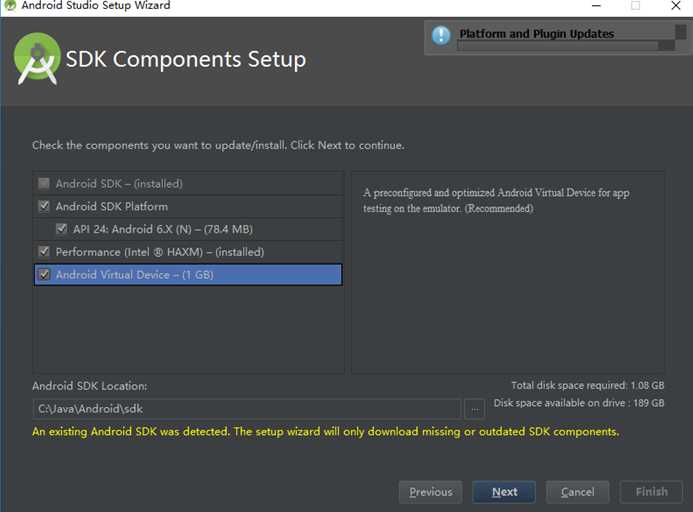Select the Performance Intel HAXM row
The height and width of the screenshot is (512, 693).
[x=188, y=252]
